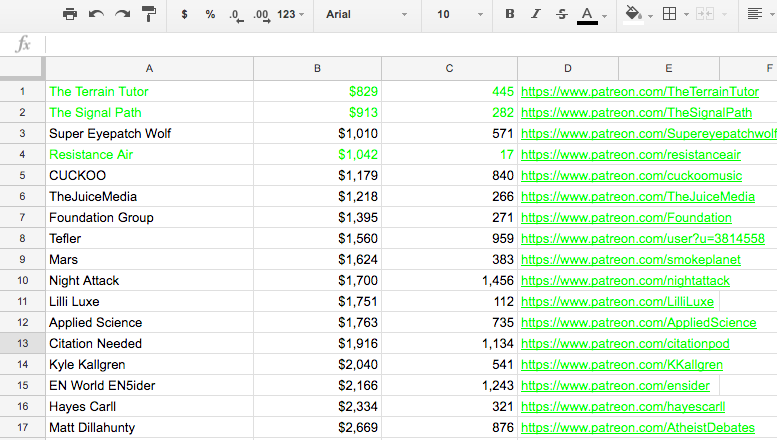Open the hayescarll Patreon link
Screen dimensions: 777x440
(623, 406)
